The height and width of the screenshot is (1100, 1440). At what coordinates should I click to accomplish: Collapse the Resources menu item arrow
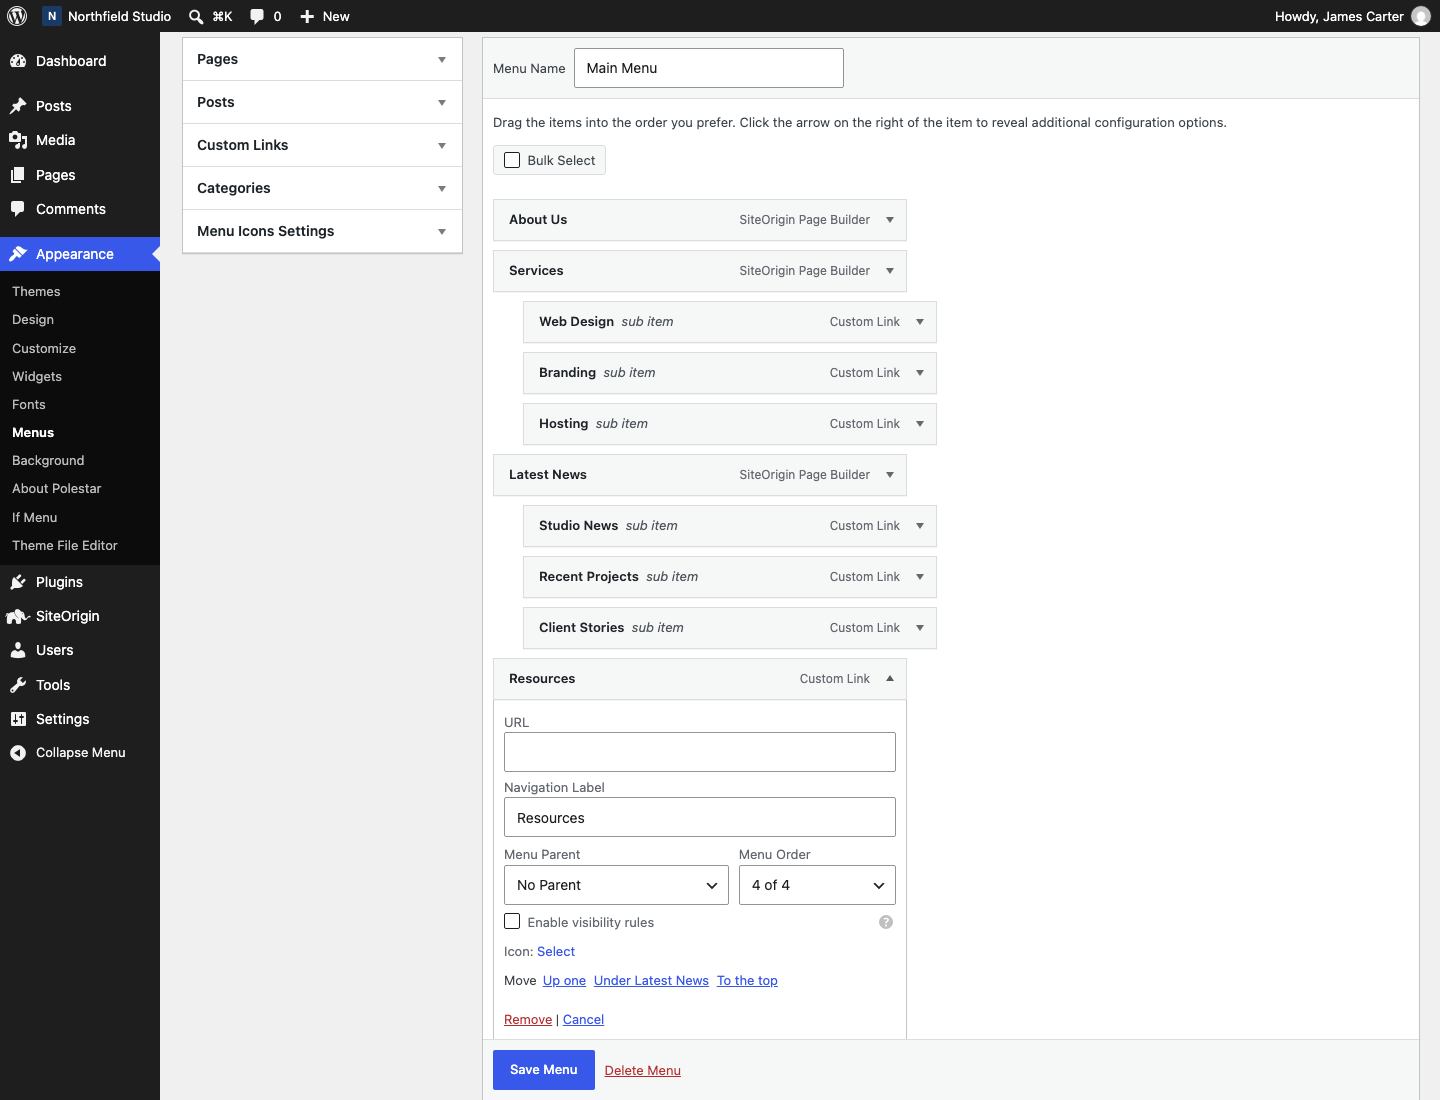pyautogui.click(x=890, y=678)
